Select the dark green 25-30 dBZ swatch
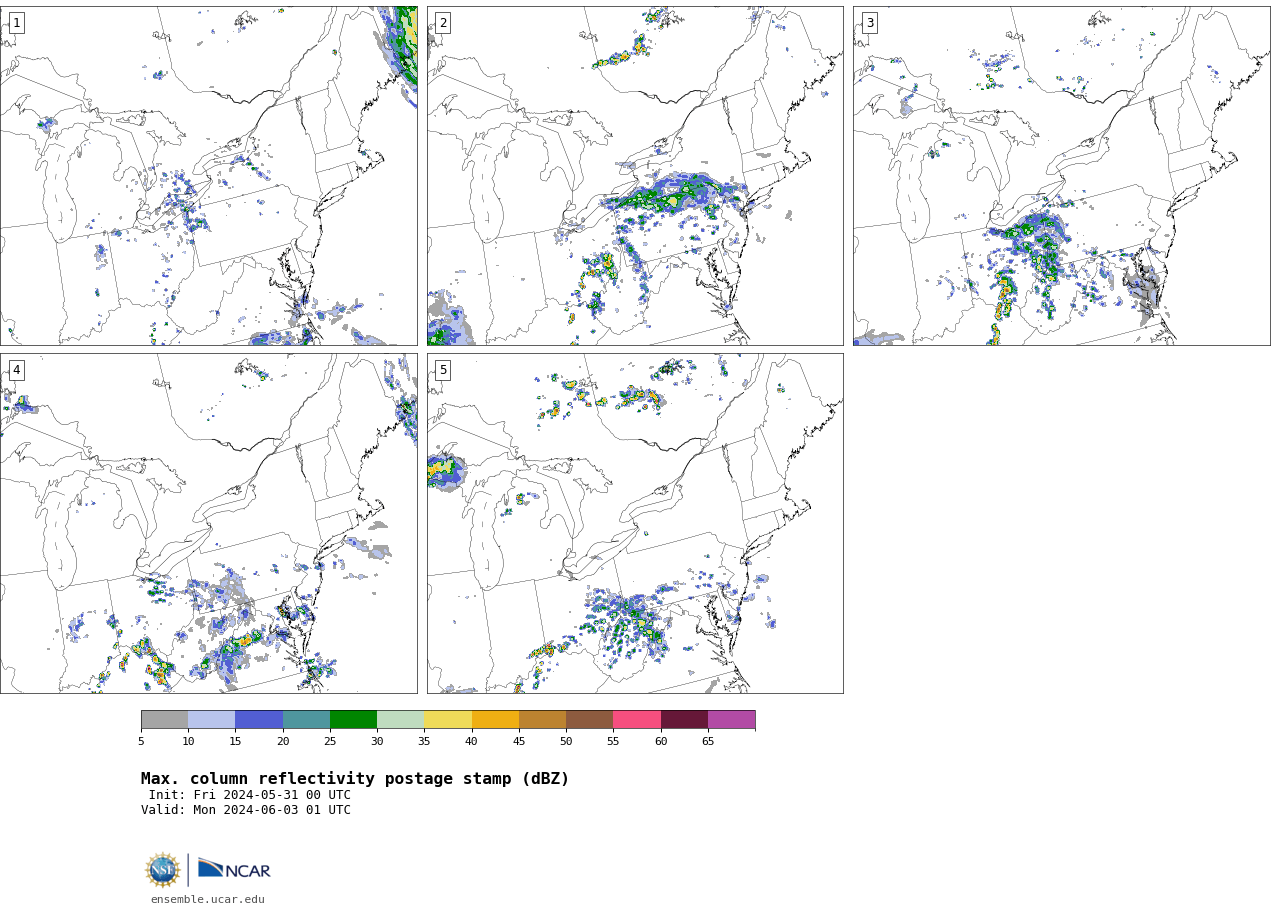Image resolution: width=1280 pixels, height=910 pixels. pyautogui.click(x=353, y=720)
